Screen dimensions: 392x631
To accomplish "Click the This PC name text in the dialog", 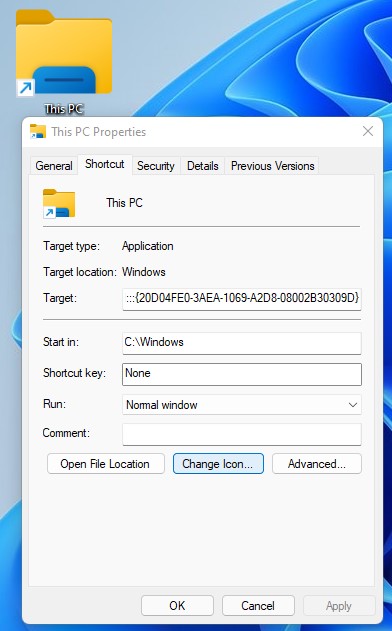I will pos(124,203).
